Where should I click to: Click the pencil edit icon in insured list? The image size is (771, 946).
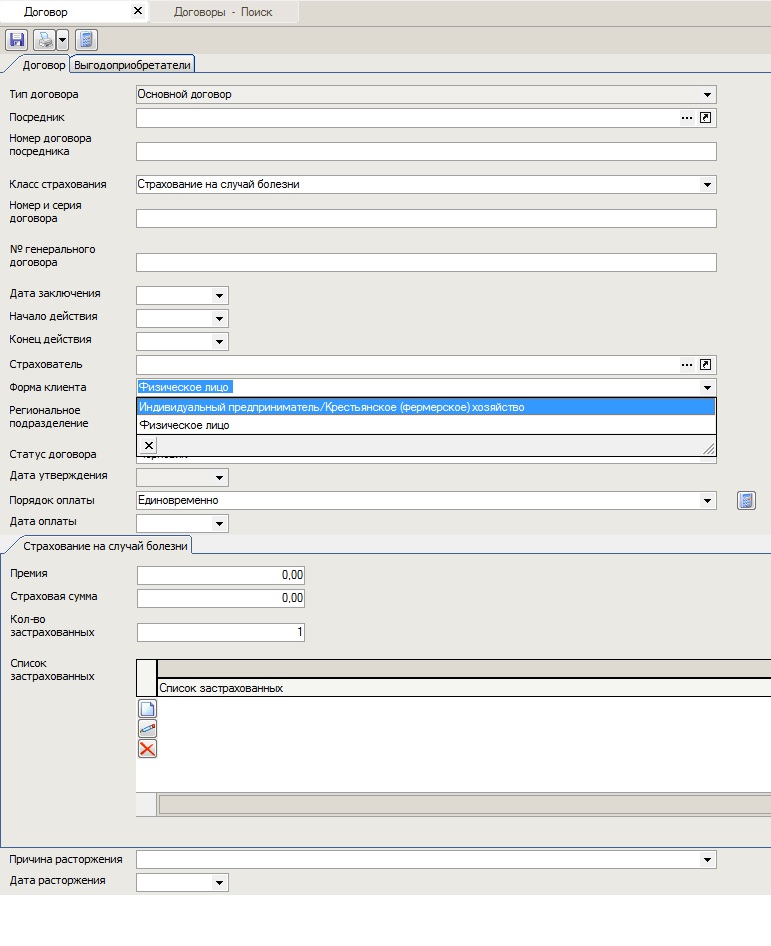[x=147, y=729]
